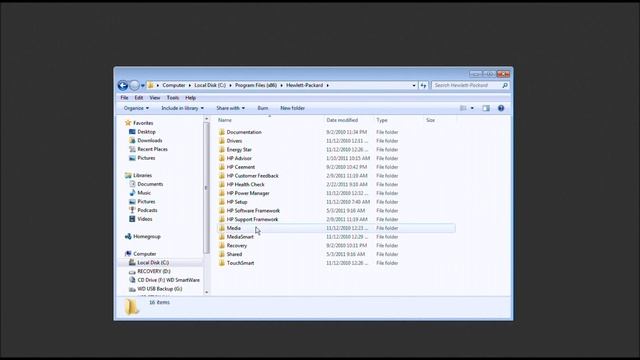Viewport: 640px width, 360px height.
Task: Click the magnifier icon in the search box
Action: point(505,85)
